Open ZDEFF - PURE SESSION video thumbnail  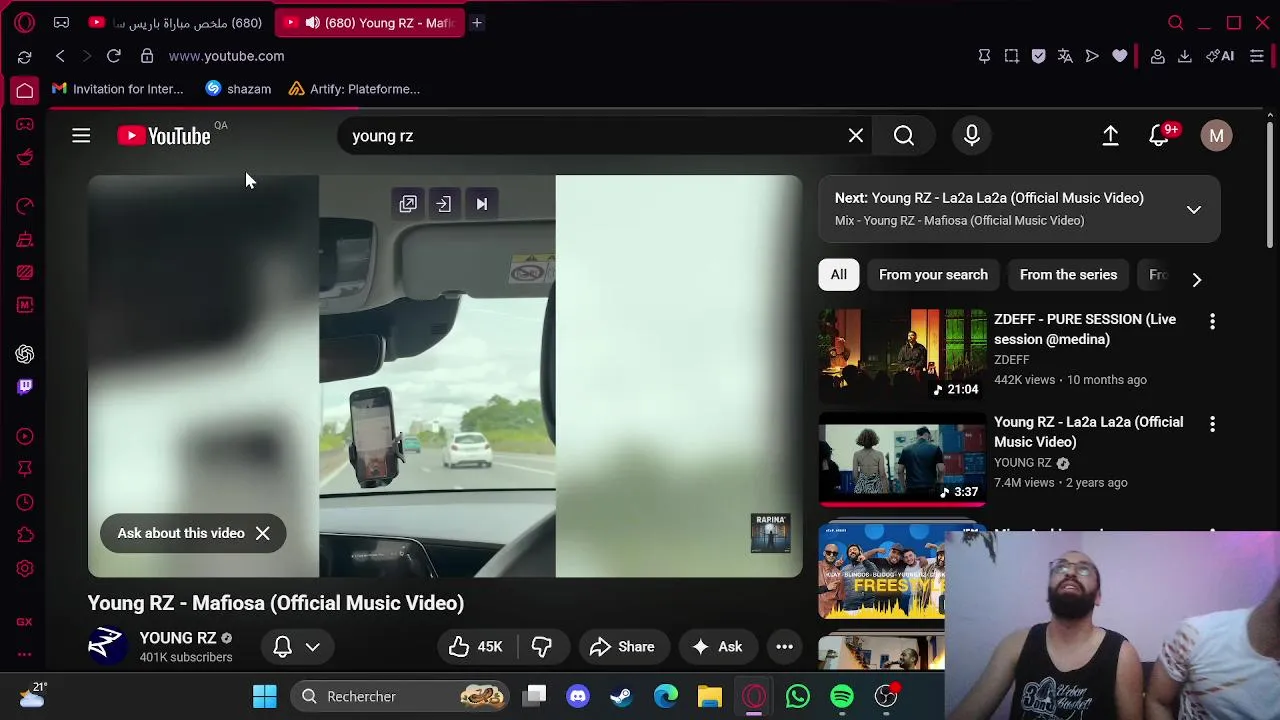click(902, 355)
